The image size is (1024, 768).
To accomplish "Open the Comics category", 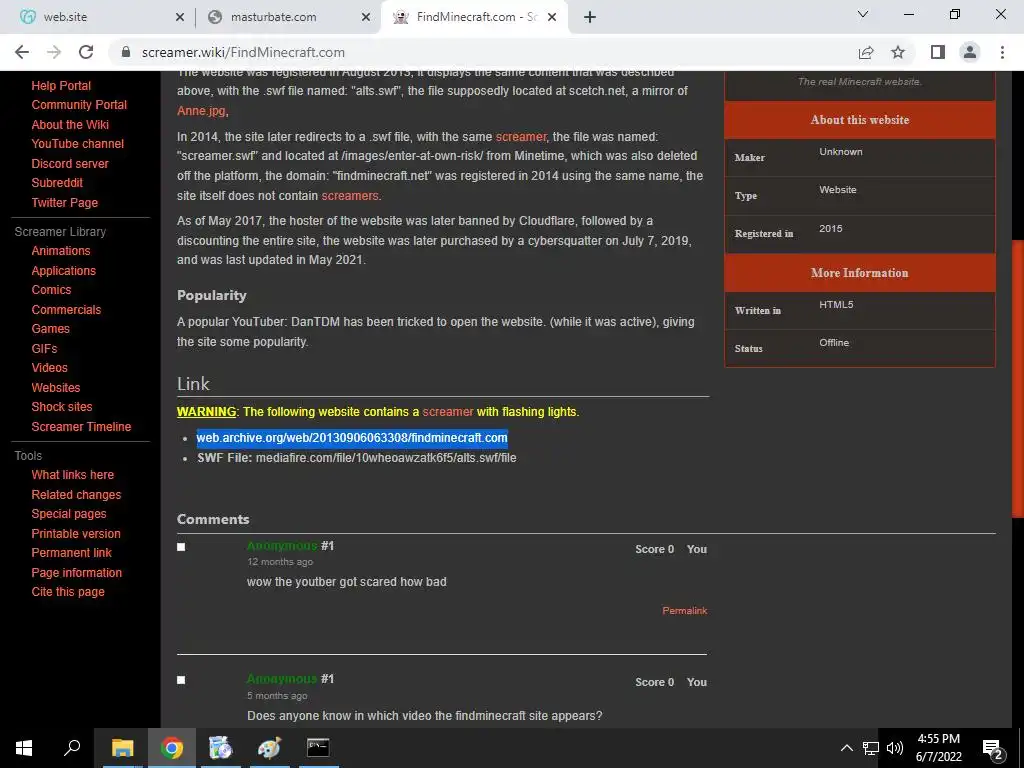I will (51, 290).
